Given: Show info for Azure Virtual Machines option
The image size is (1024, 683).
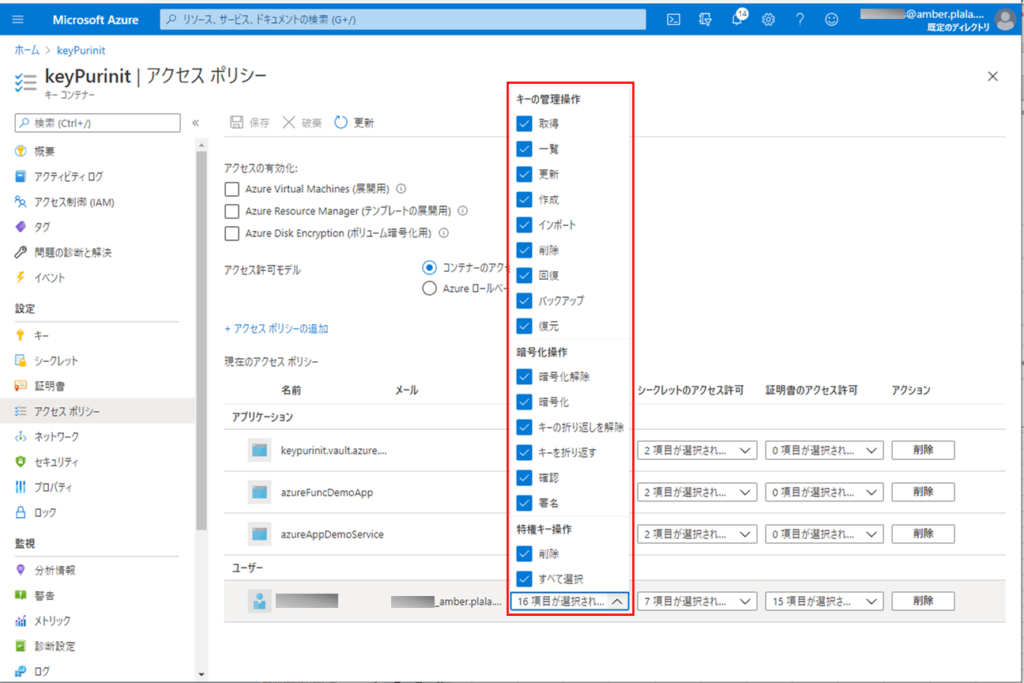Looking at the screenshot, I should pos(401,189).
